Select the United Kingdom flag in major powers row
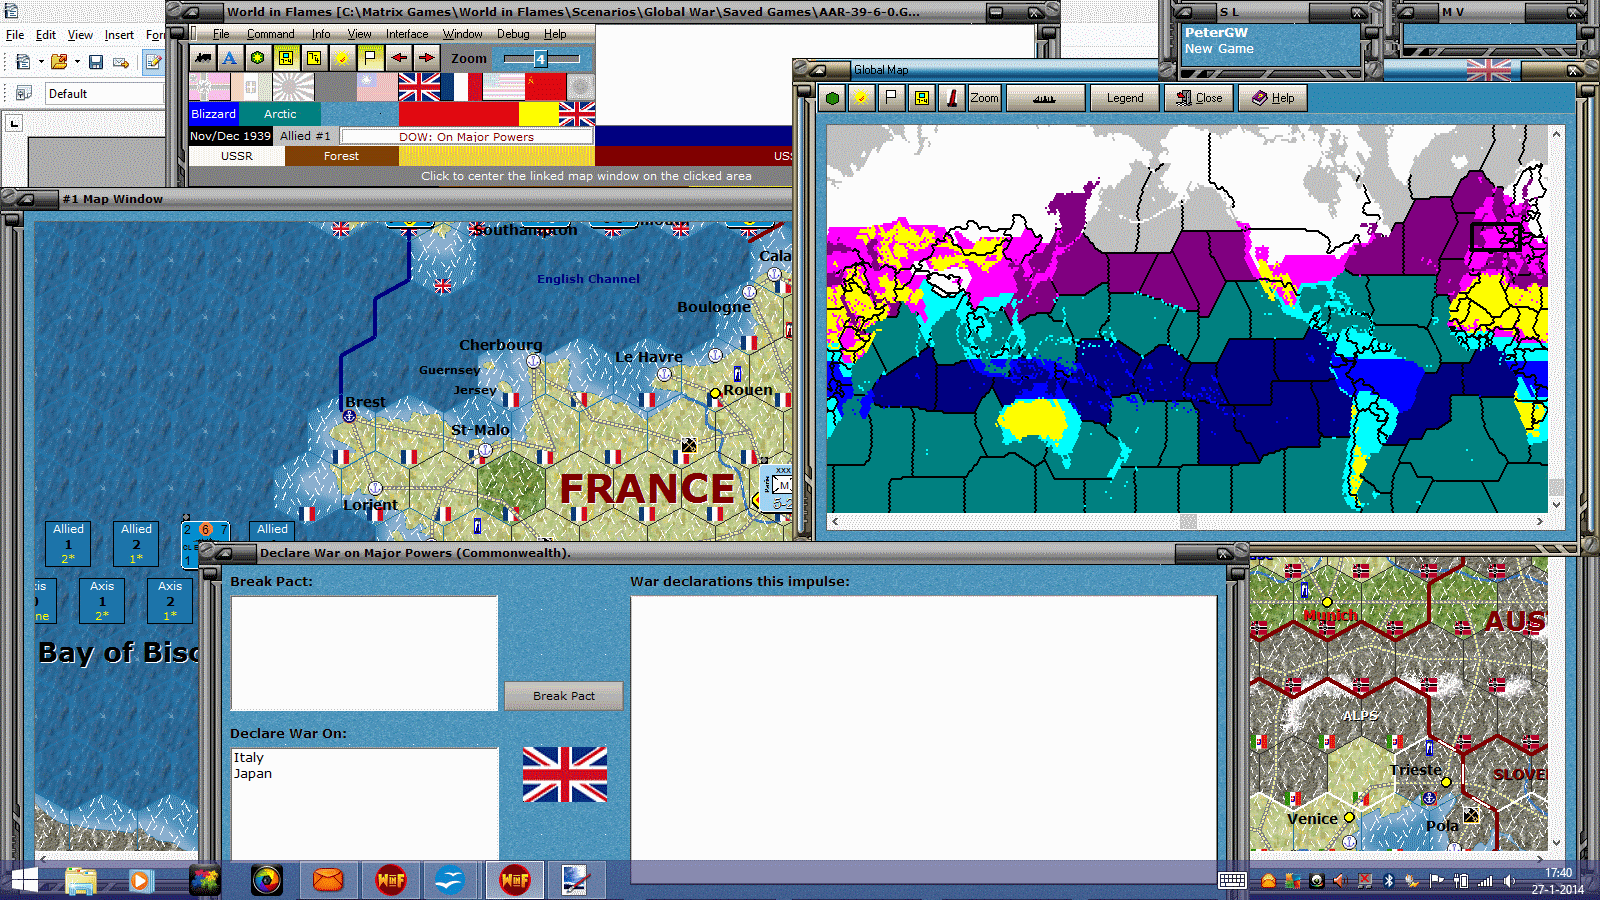The width and height of the screenshot is (1600, 900). pos(419,87)
